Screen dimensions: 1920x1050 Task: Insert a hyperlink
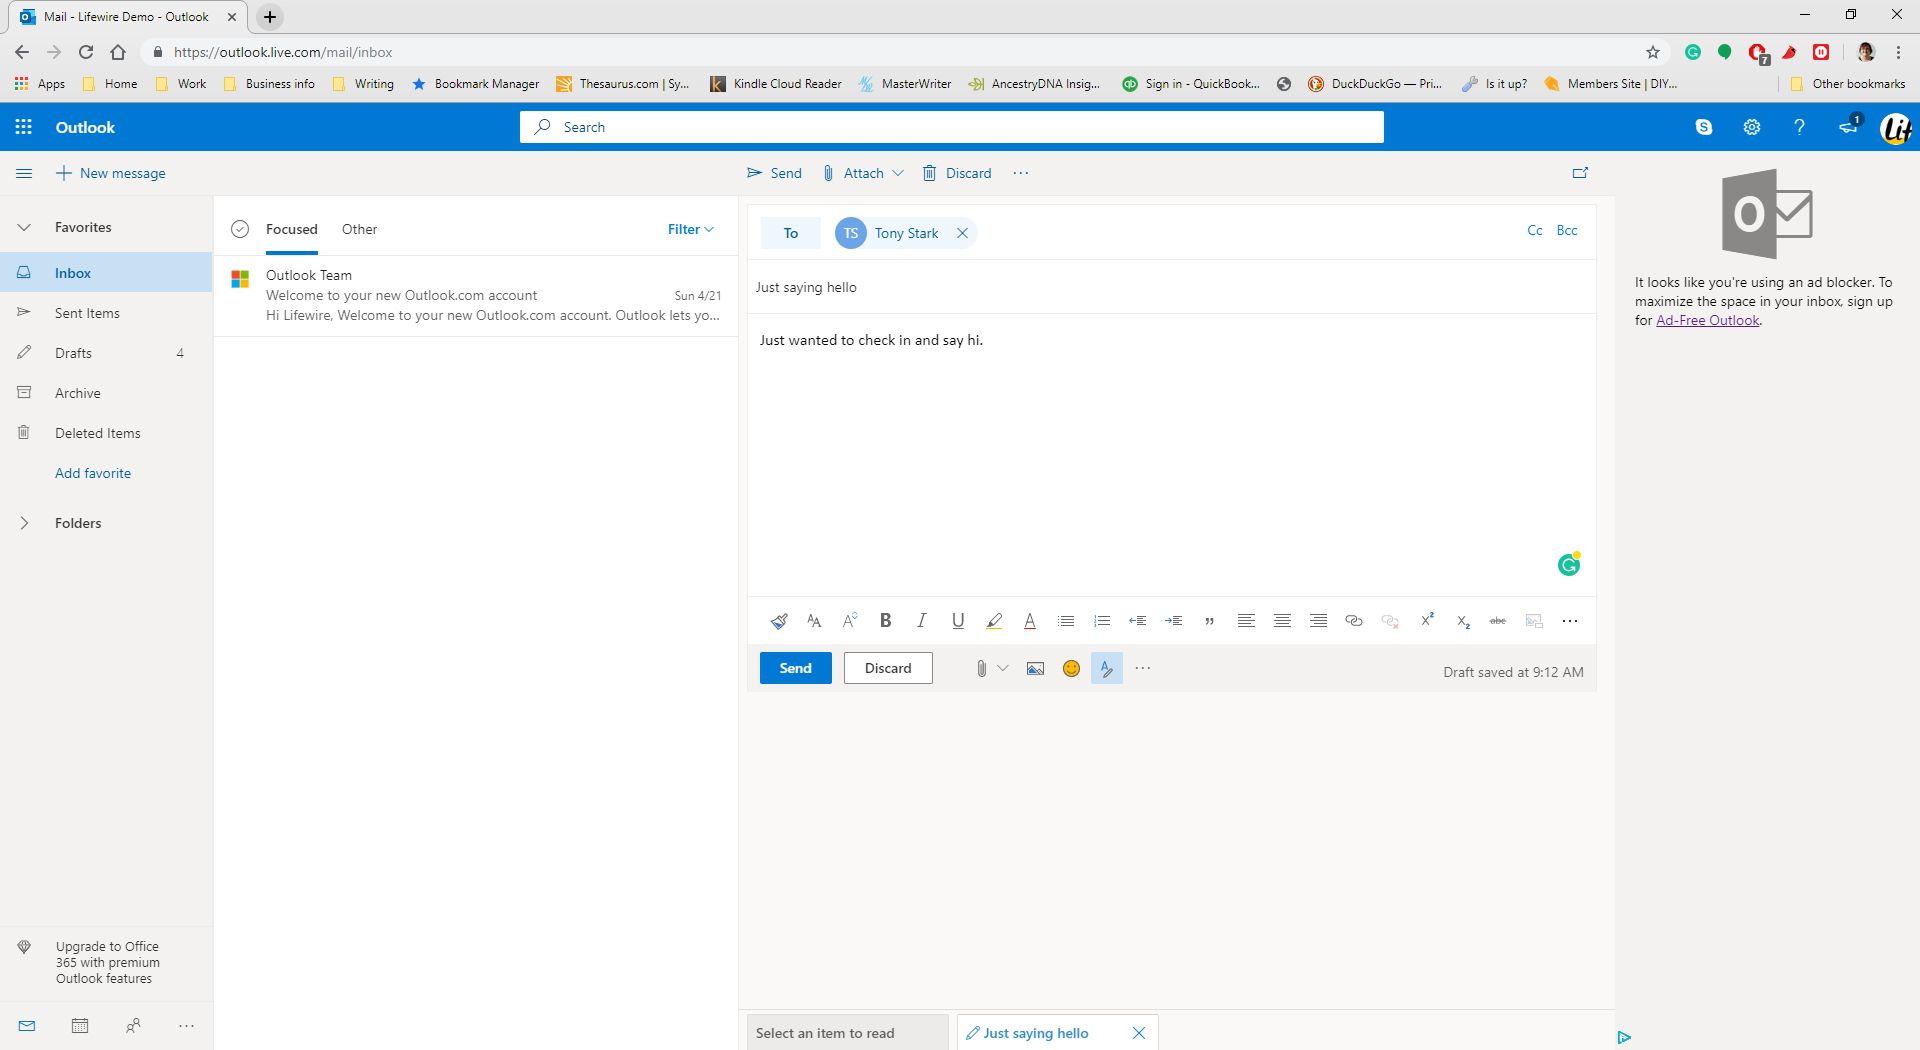[1354, 621]
